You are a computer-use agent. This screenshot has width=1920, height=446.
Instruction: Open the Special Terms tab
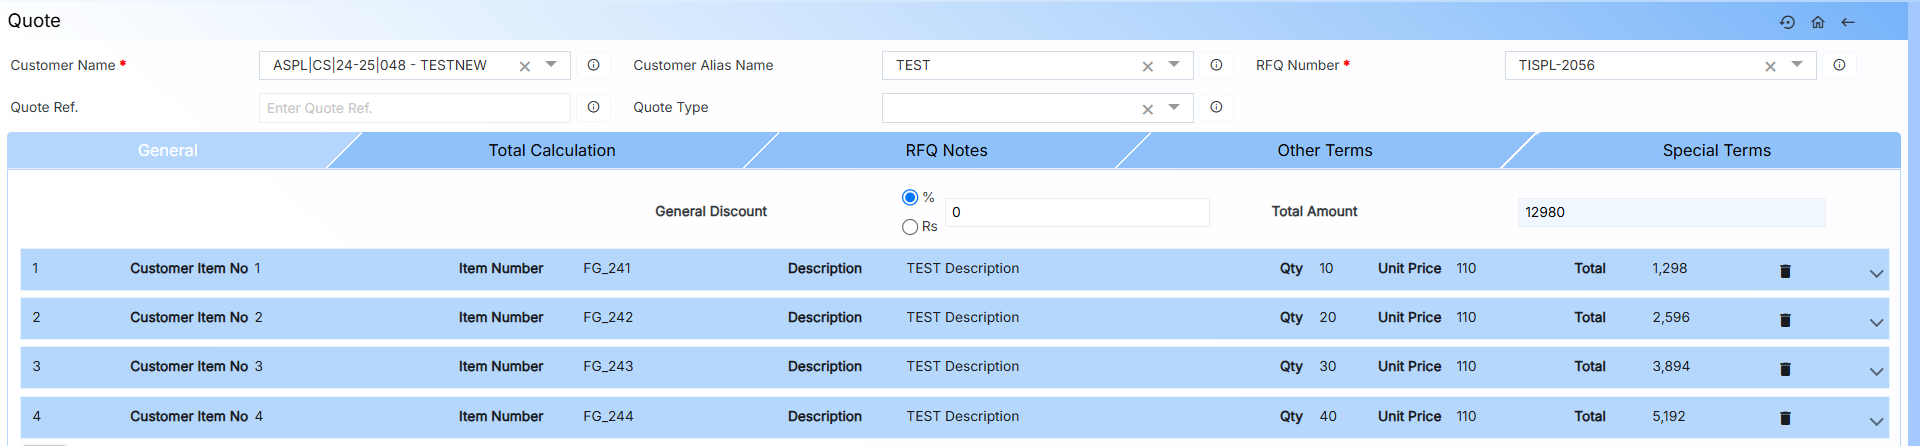[x=1716, y=151]
